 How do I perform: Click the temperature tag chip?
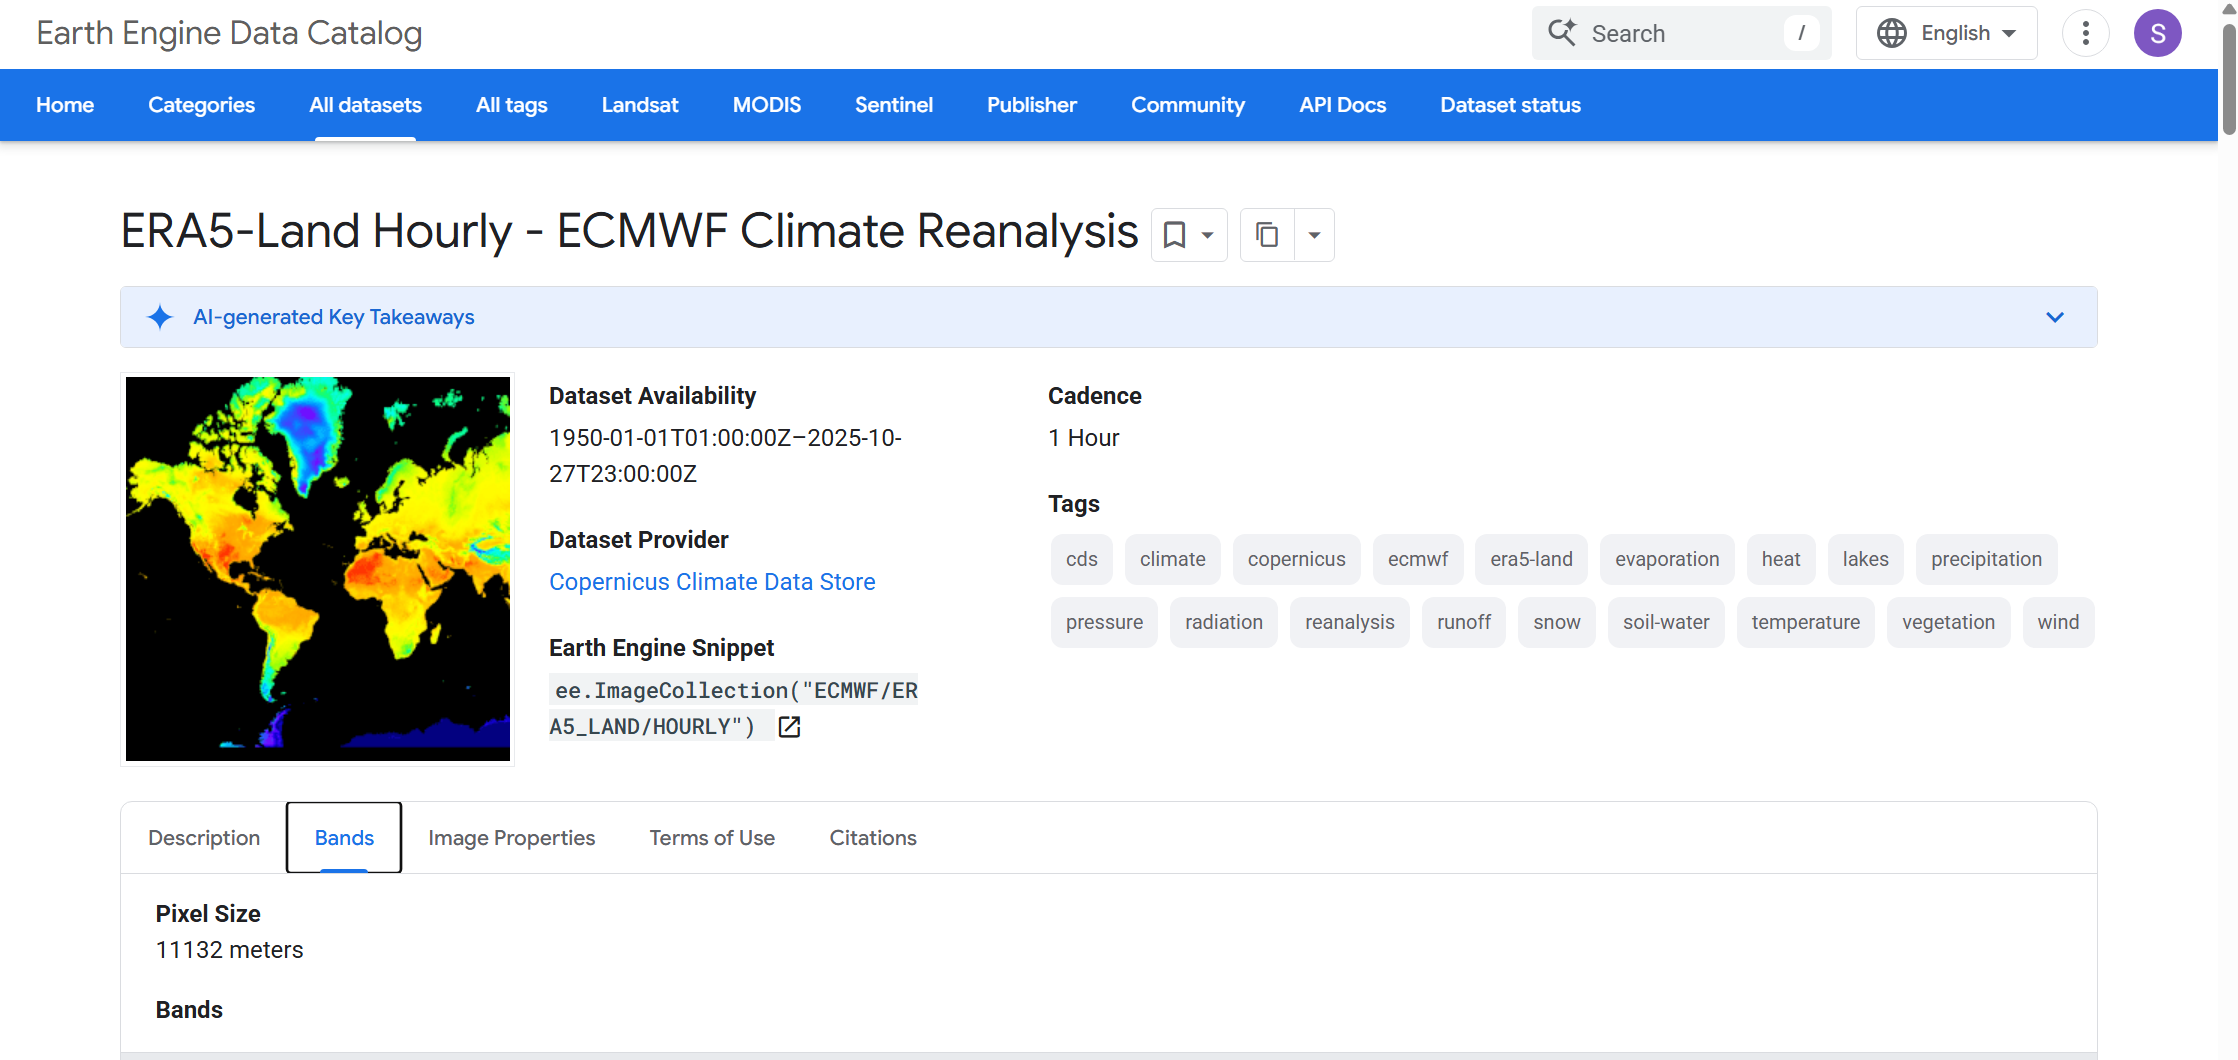click(x=1806, y=623)
